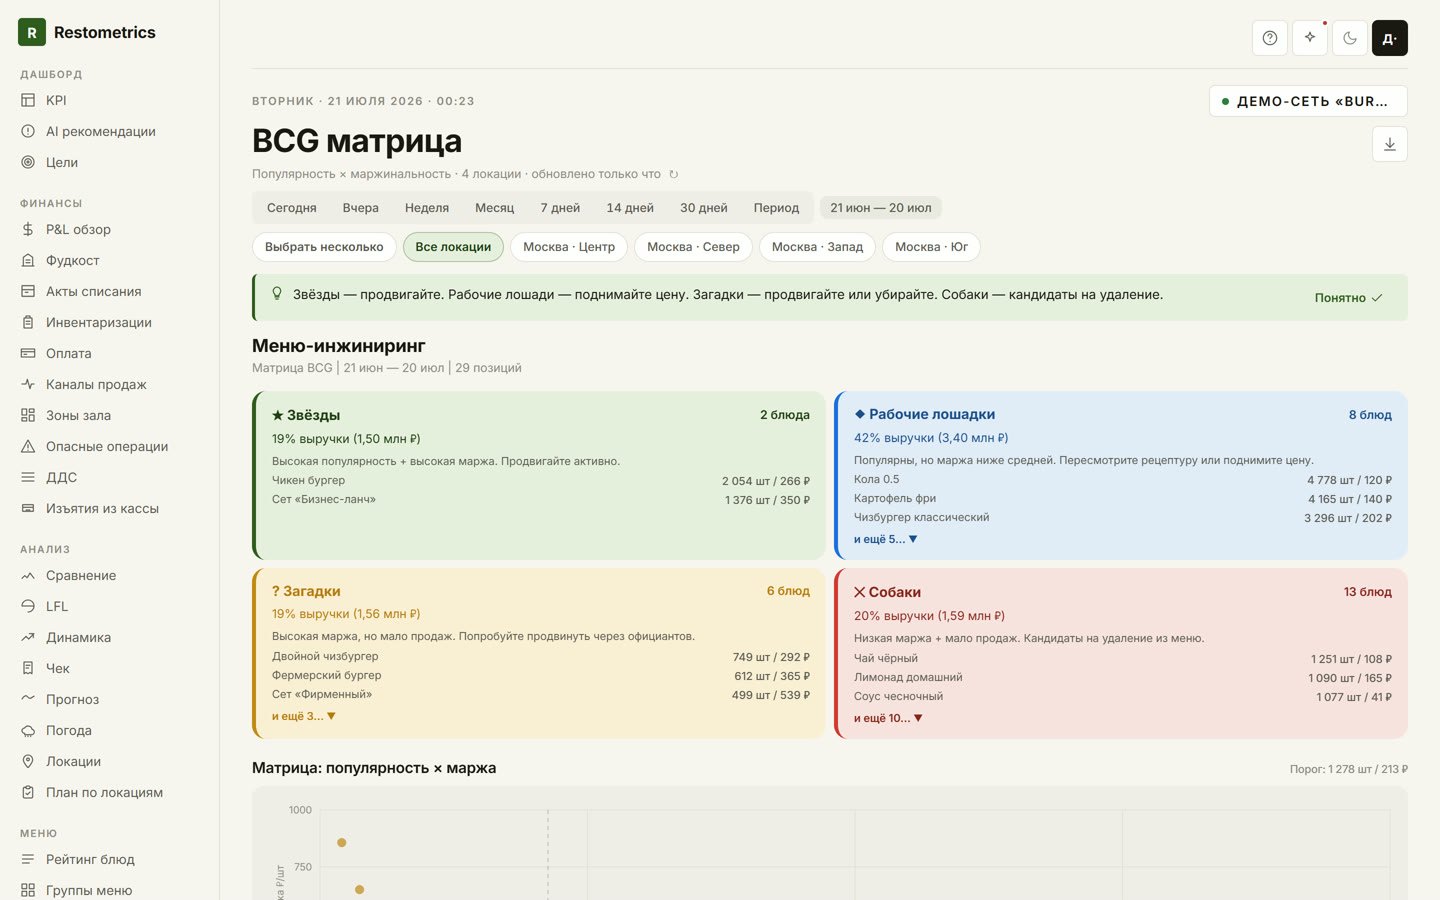Filter by Москва · Центр location
1440x900 pixels.
[x=569, y=247]
